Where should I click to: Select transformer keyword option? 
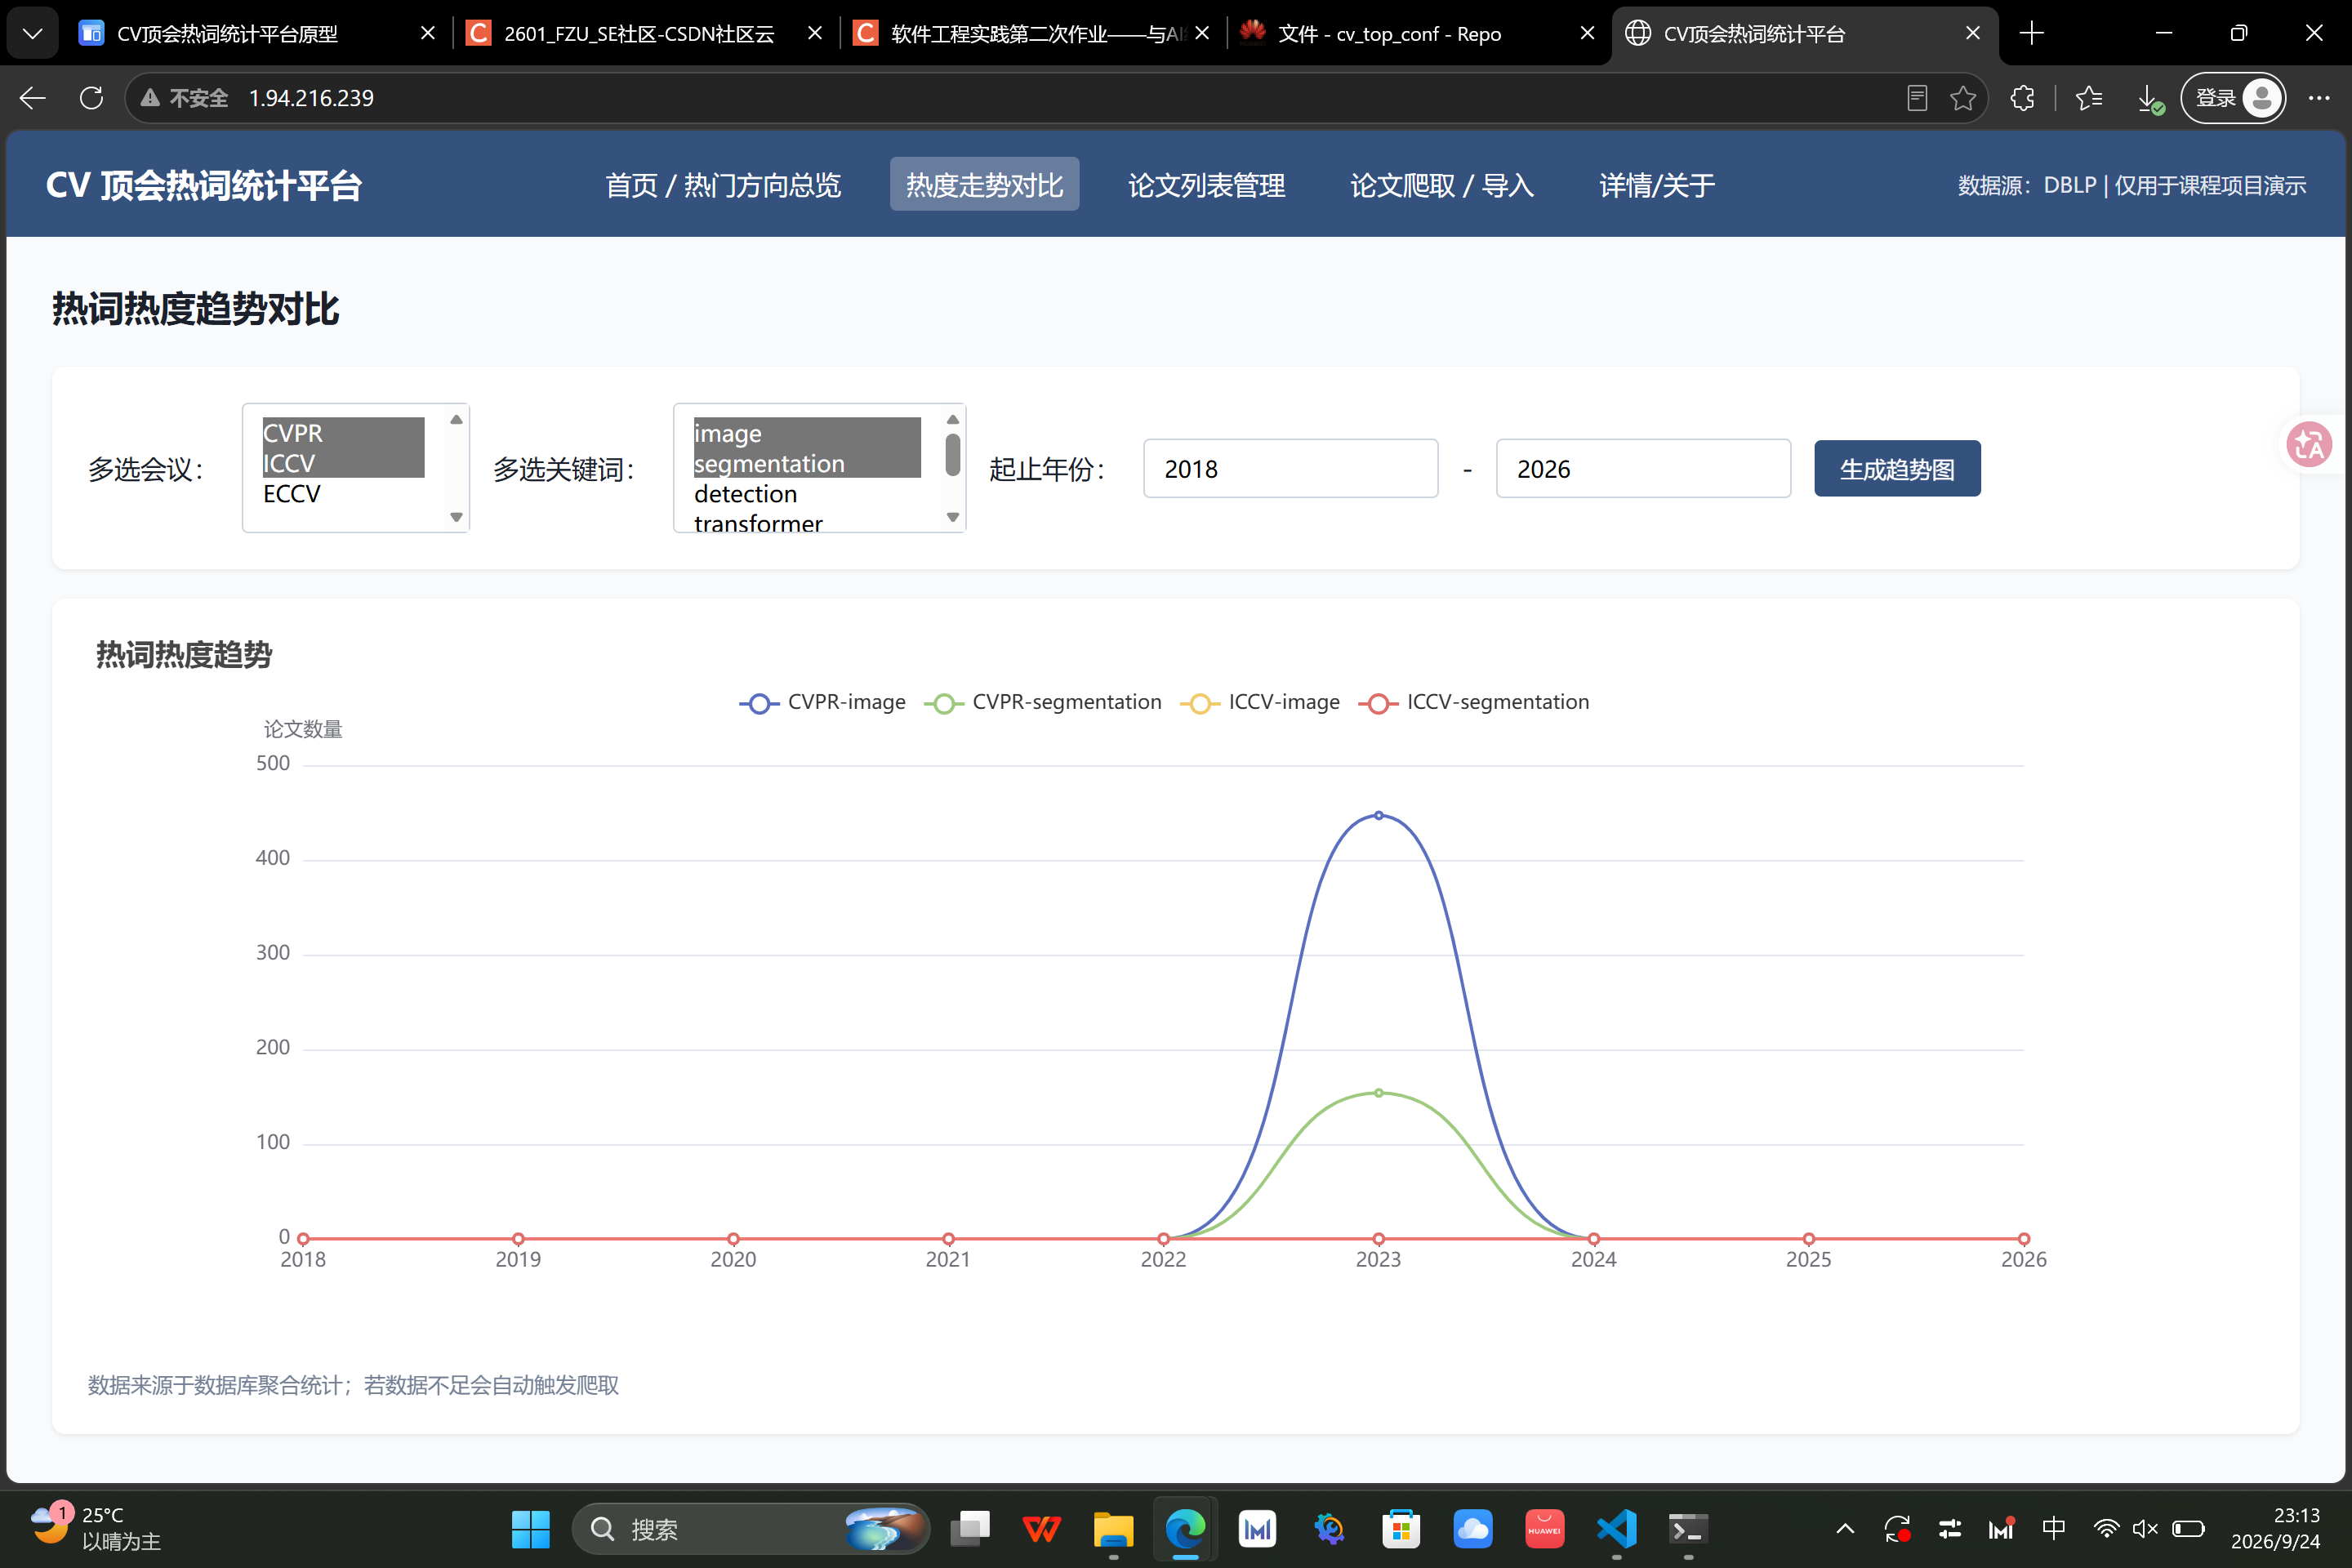807,522
